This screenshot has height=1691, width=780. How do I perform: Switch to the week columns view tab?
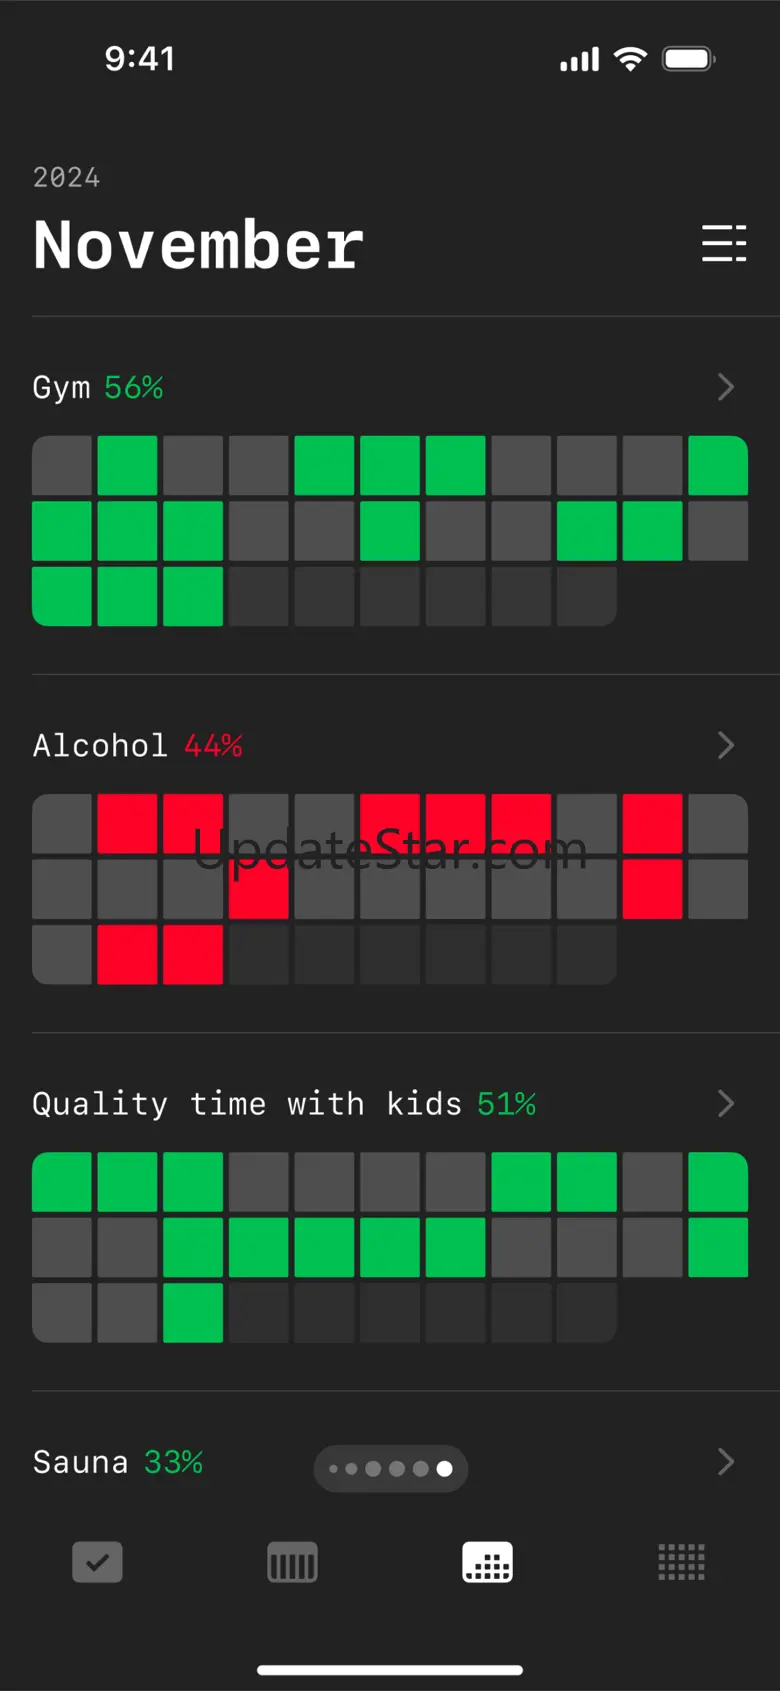point(292,1562)
